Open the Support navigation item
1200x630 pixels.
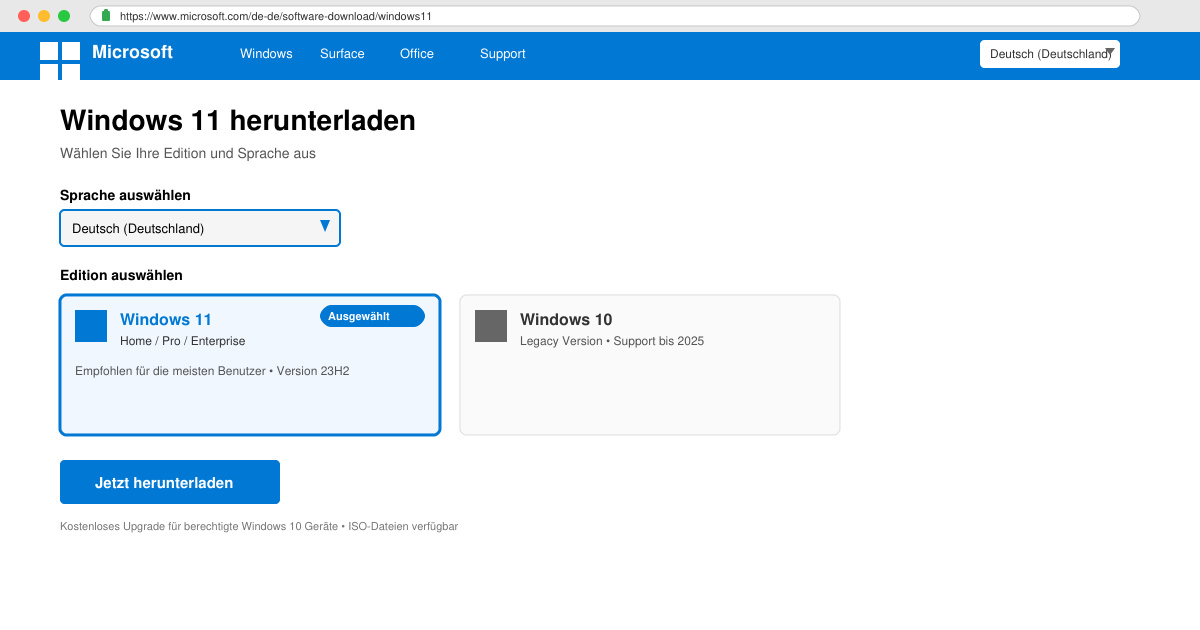point(502,54)
